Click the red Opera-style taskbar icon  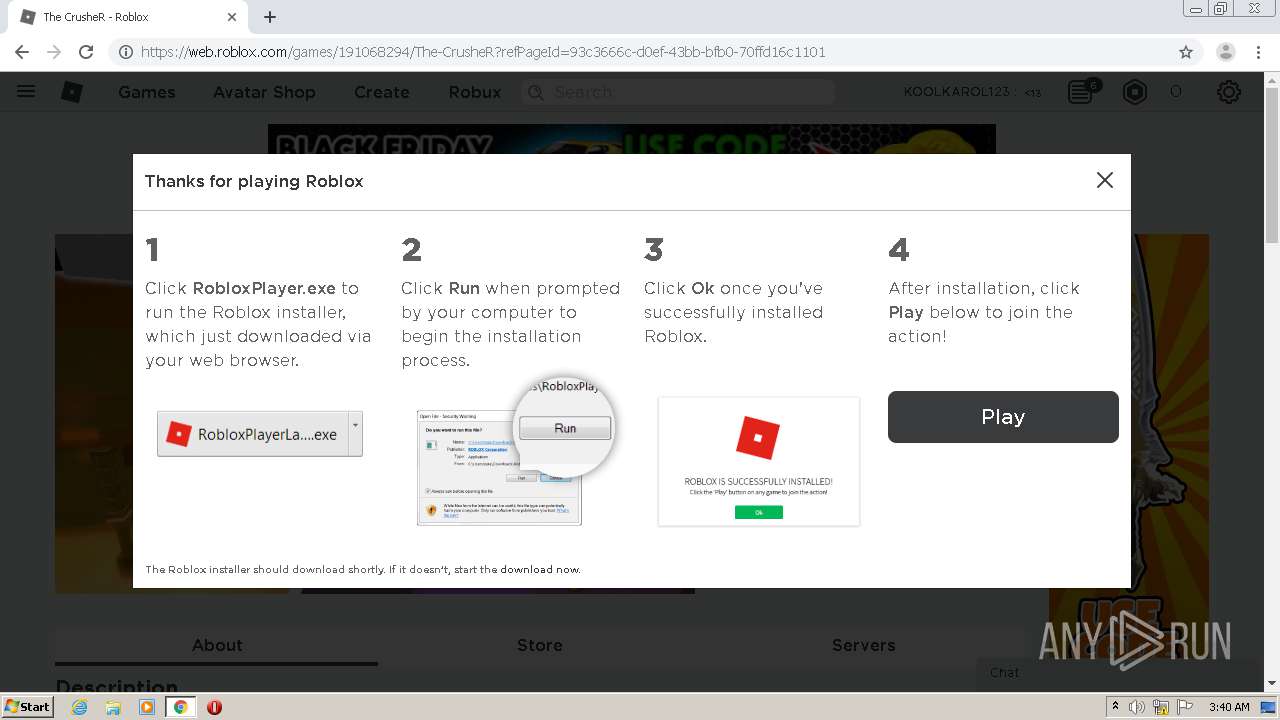(x=214, y=707)
